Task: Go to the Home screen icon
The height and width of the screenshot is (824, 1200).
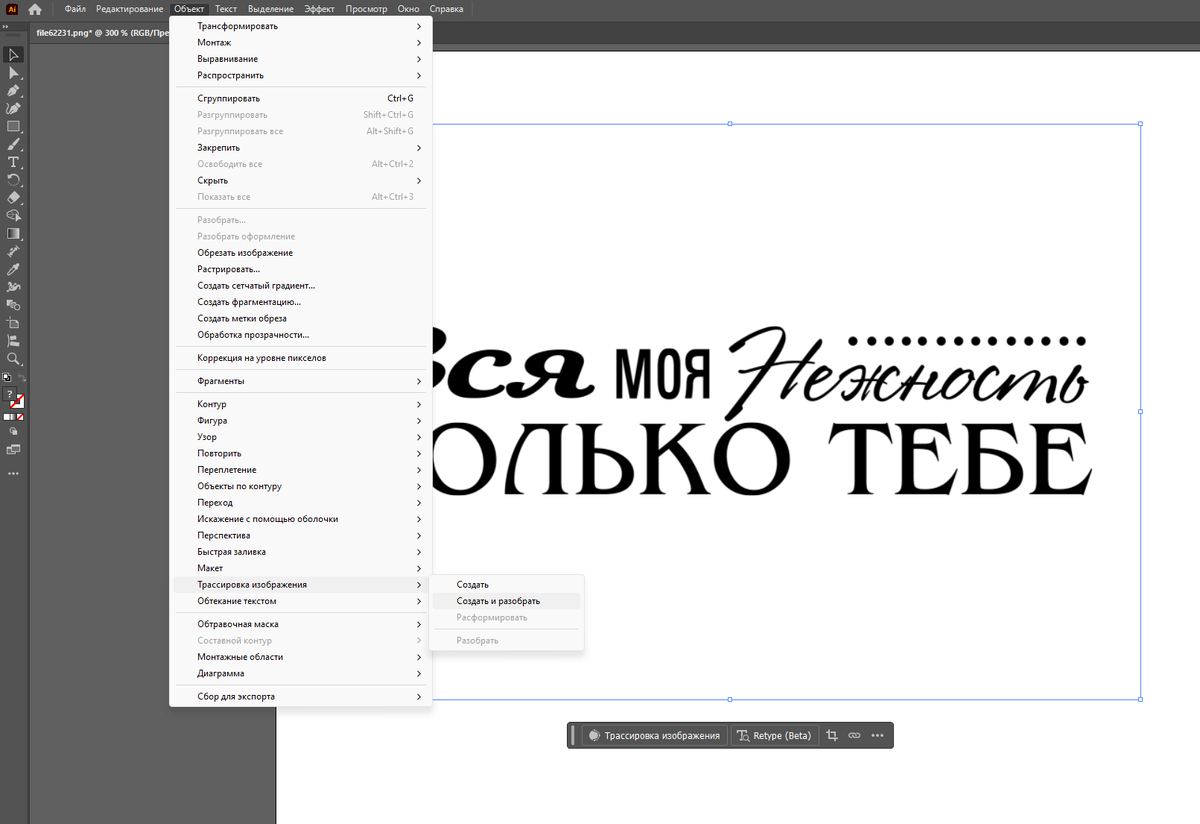Action: (x=35, y=9)
